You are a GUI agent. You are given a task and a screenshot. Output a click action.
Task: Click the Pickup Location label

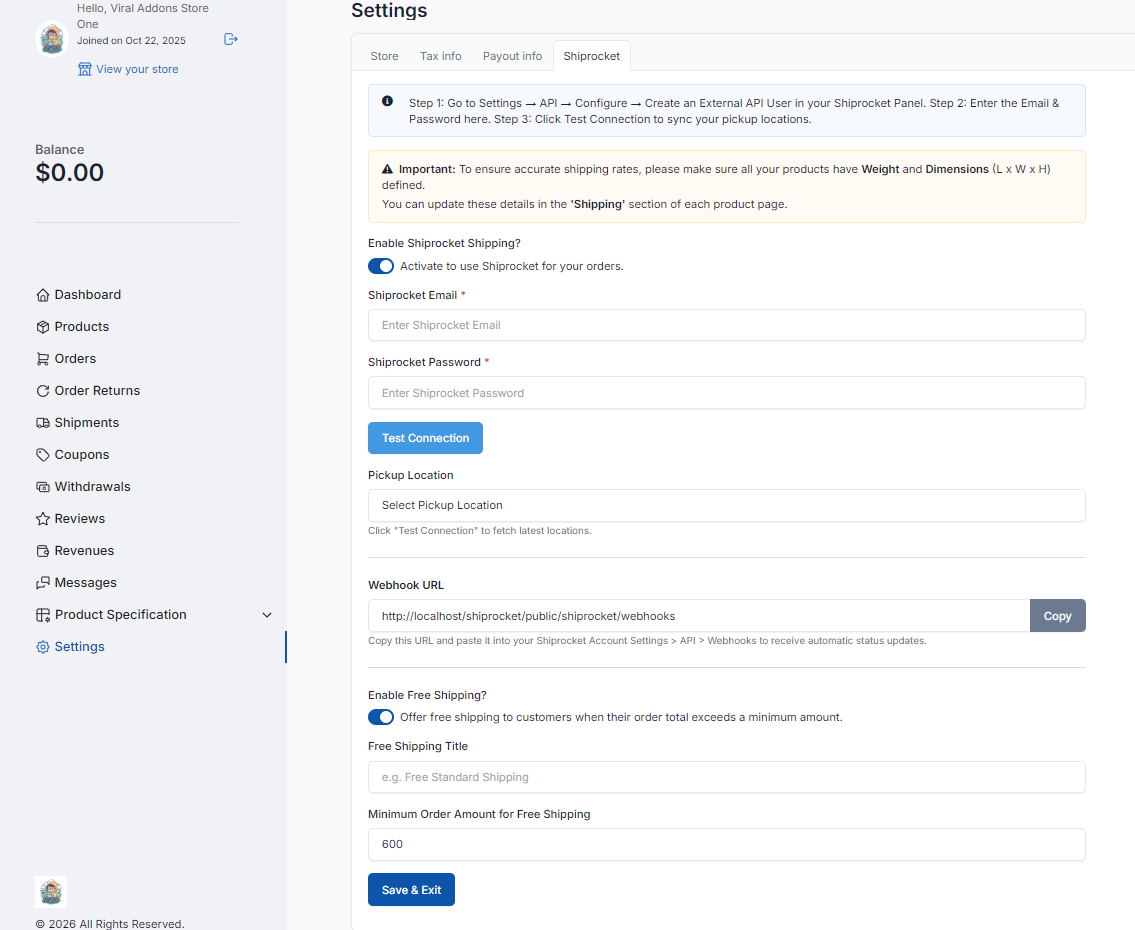click(410, 475)
